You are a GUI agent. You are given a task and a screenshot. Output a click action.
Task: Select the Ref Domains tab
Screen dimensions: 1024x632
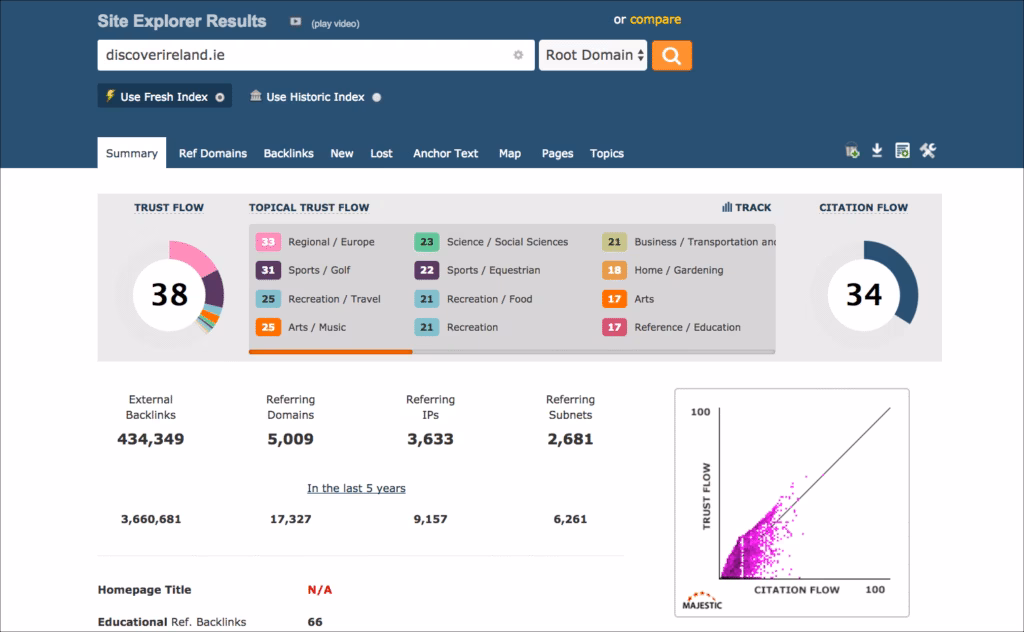coord(212,153)
